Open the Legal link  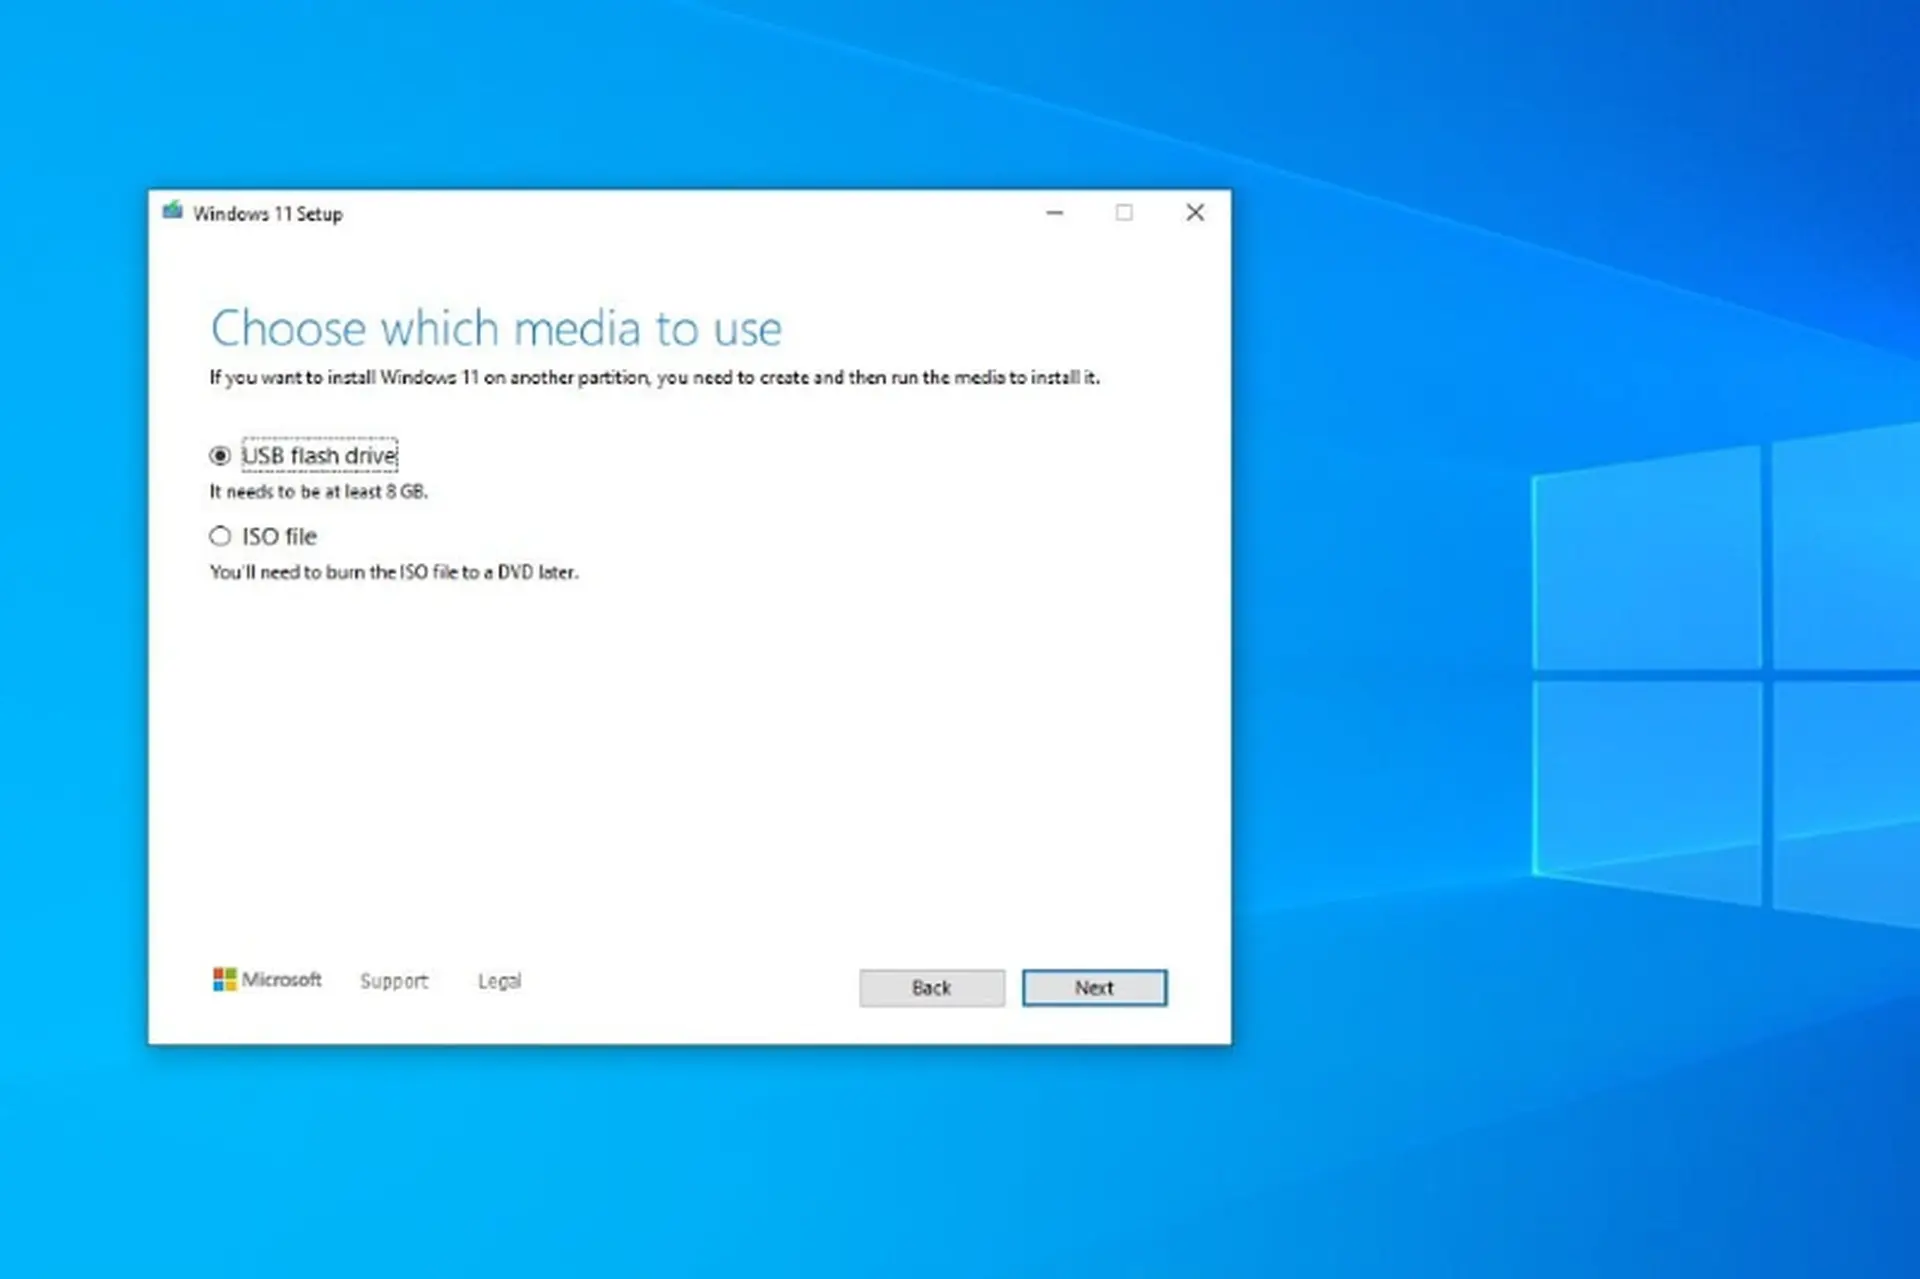[499, 981]
